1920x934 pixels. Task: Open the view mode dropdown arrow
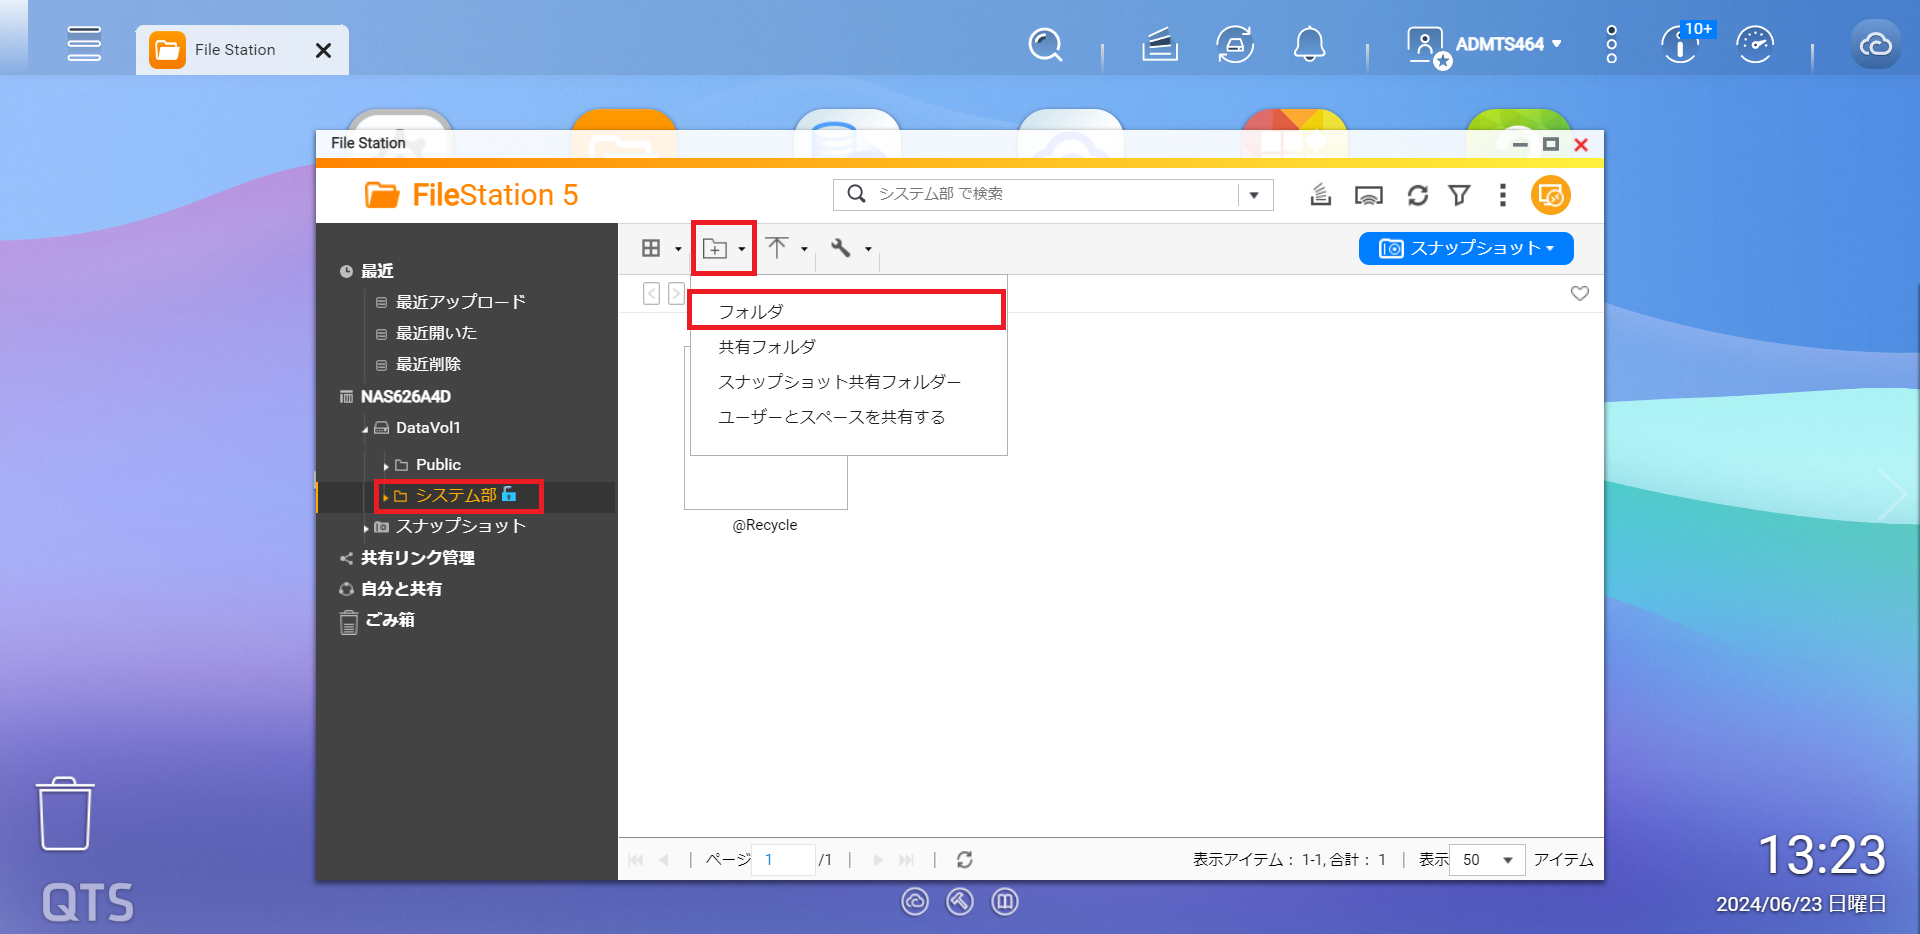point(678,249)
